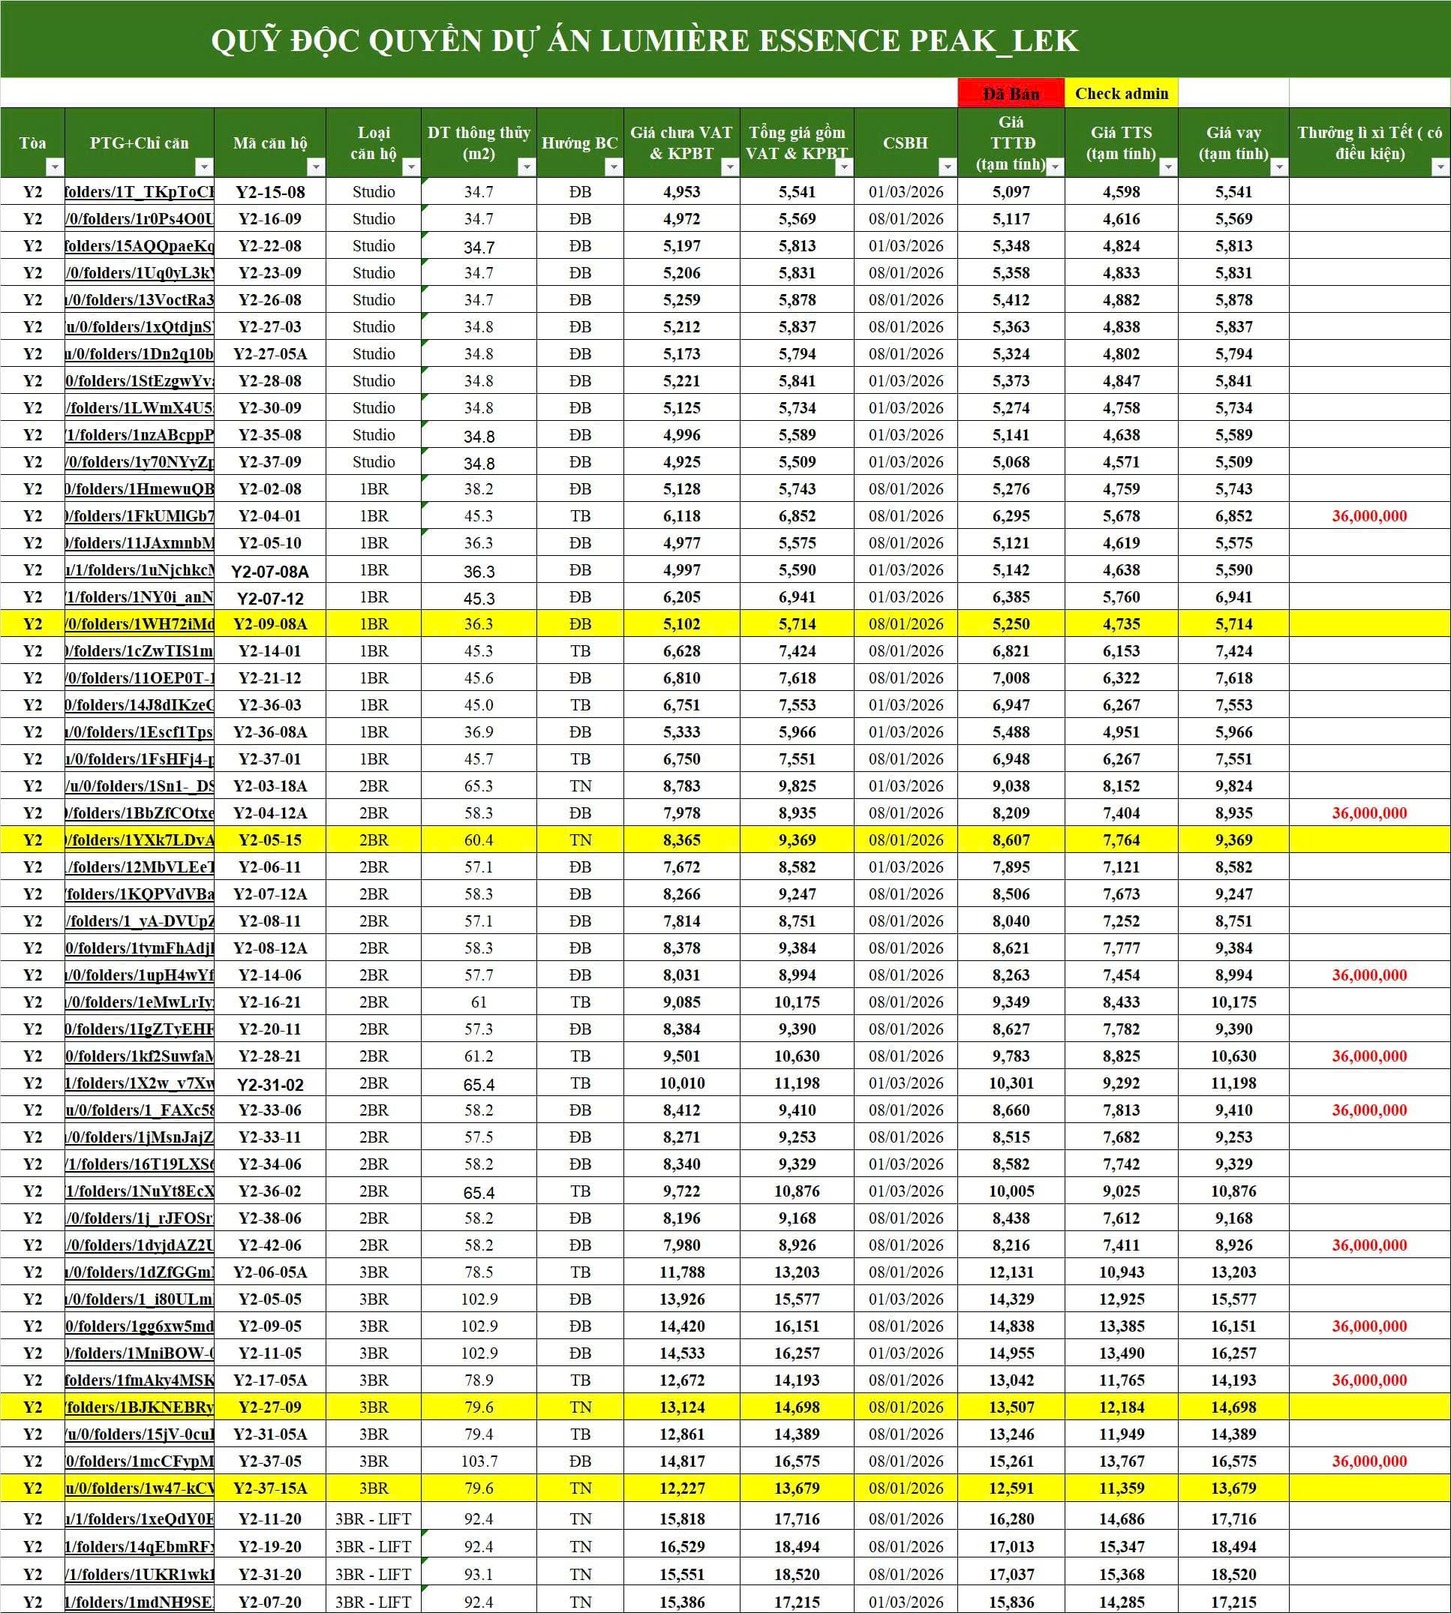The height and width of the screenshot is (1613, 1451).
Task: Open the folder link for Y2-05-15
Action: tap(140, 840)
